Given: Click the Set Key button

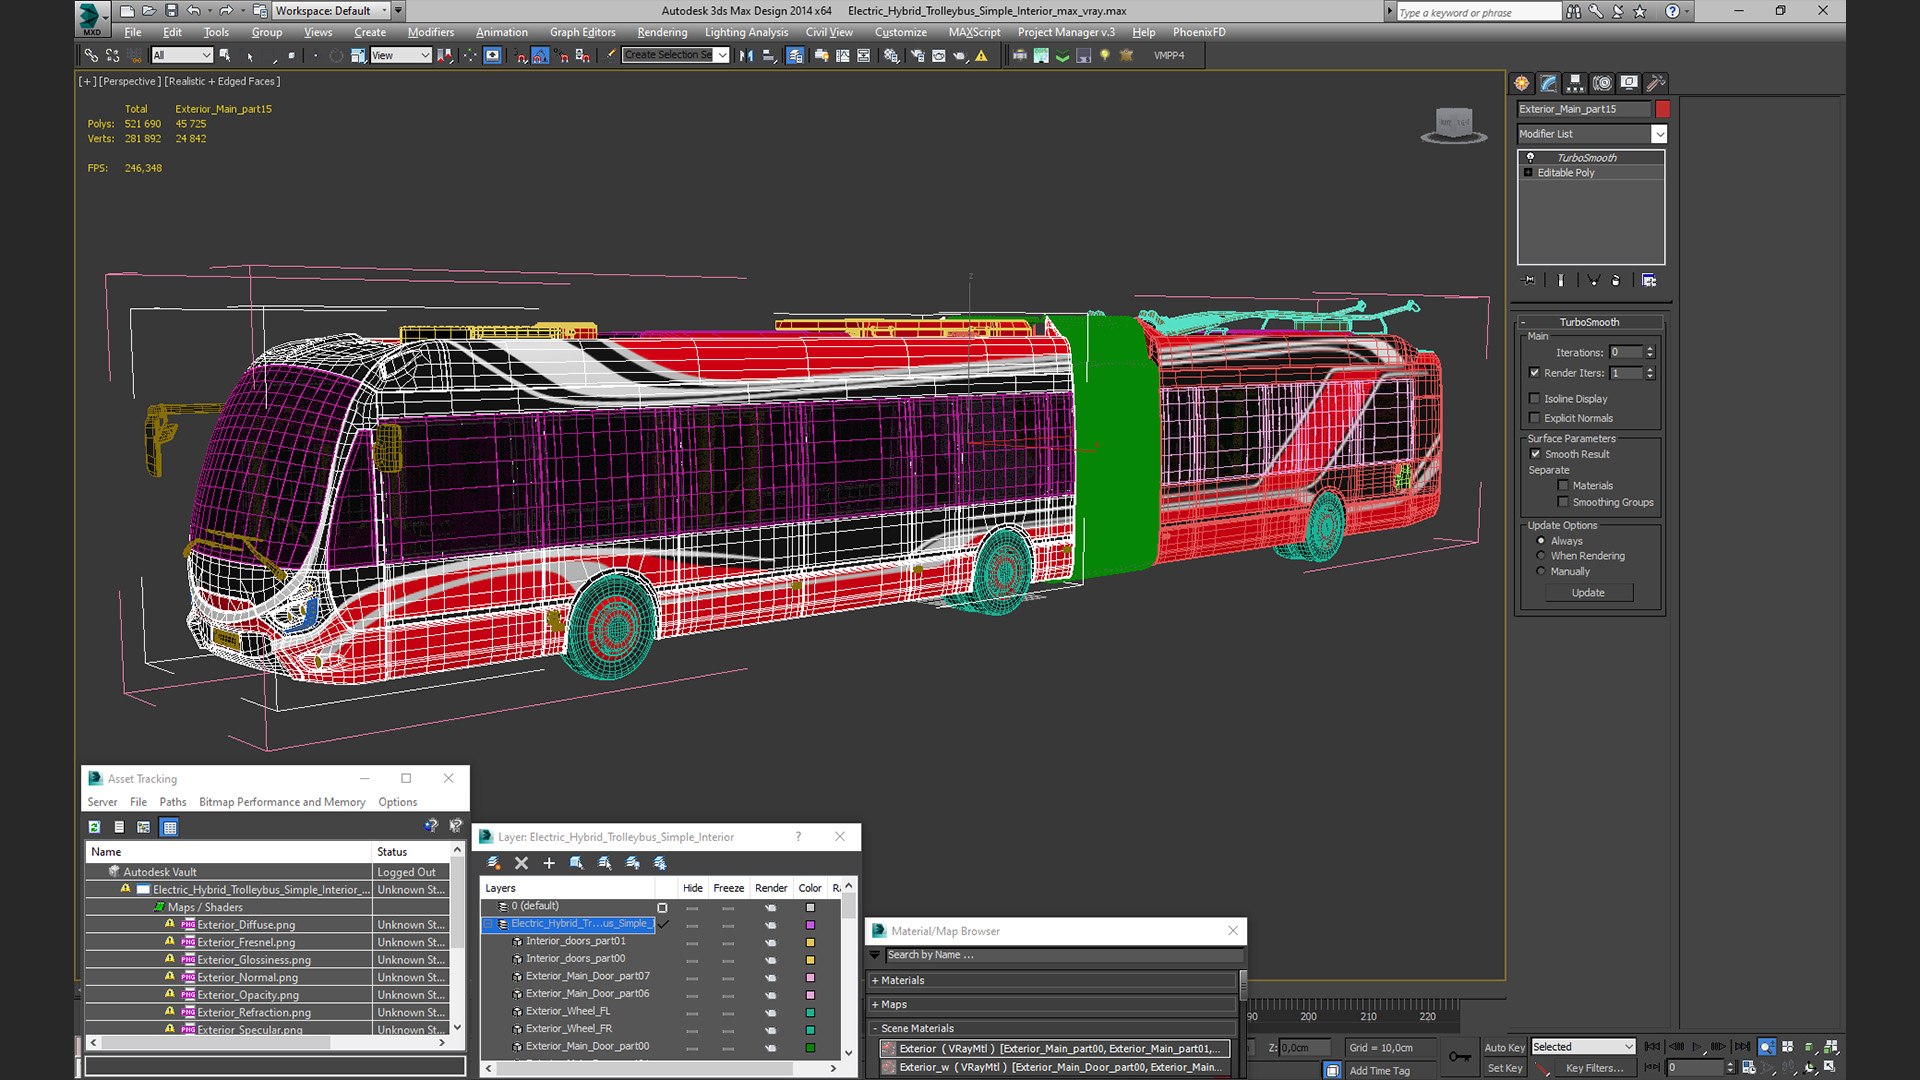Looking at the screenshot, I should coord(1504,1068).
